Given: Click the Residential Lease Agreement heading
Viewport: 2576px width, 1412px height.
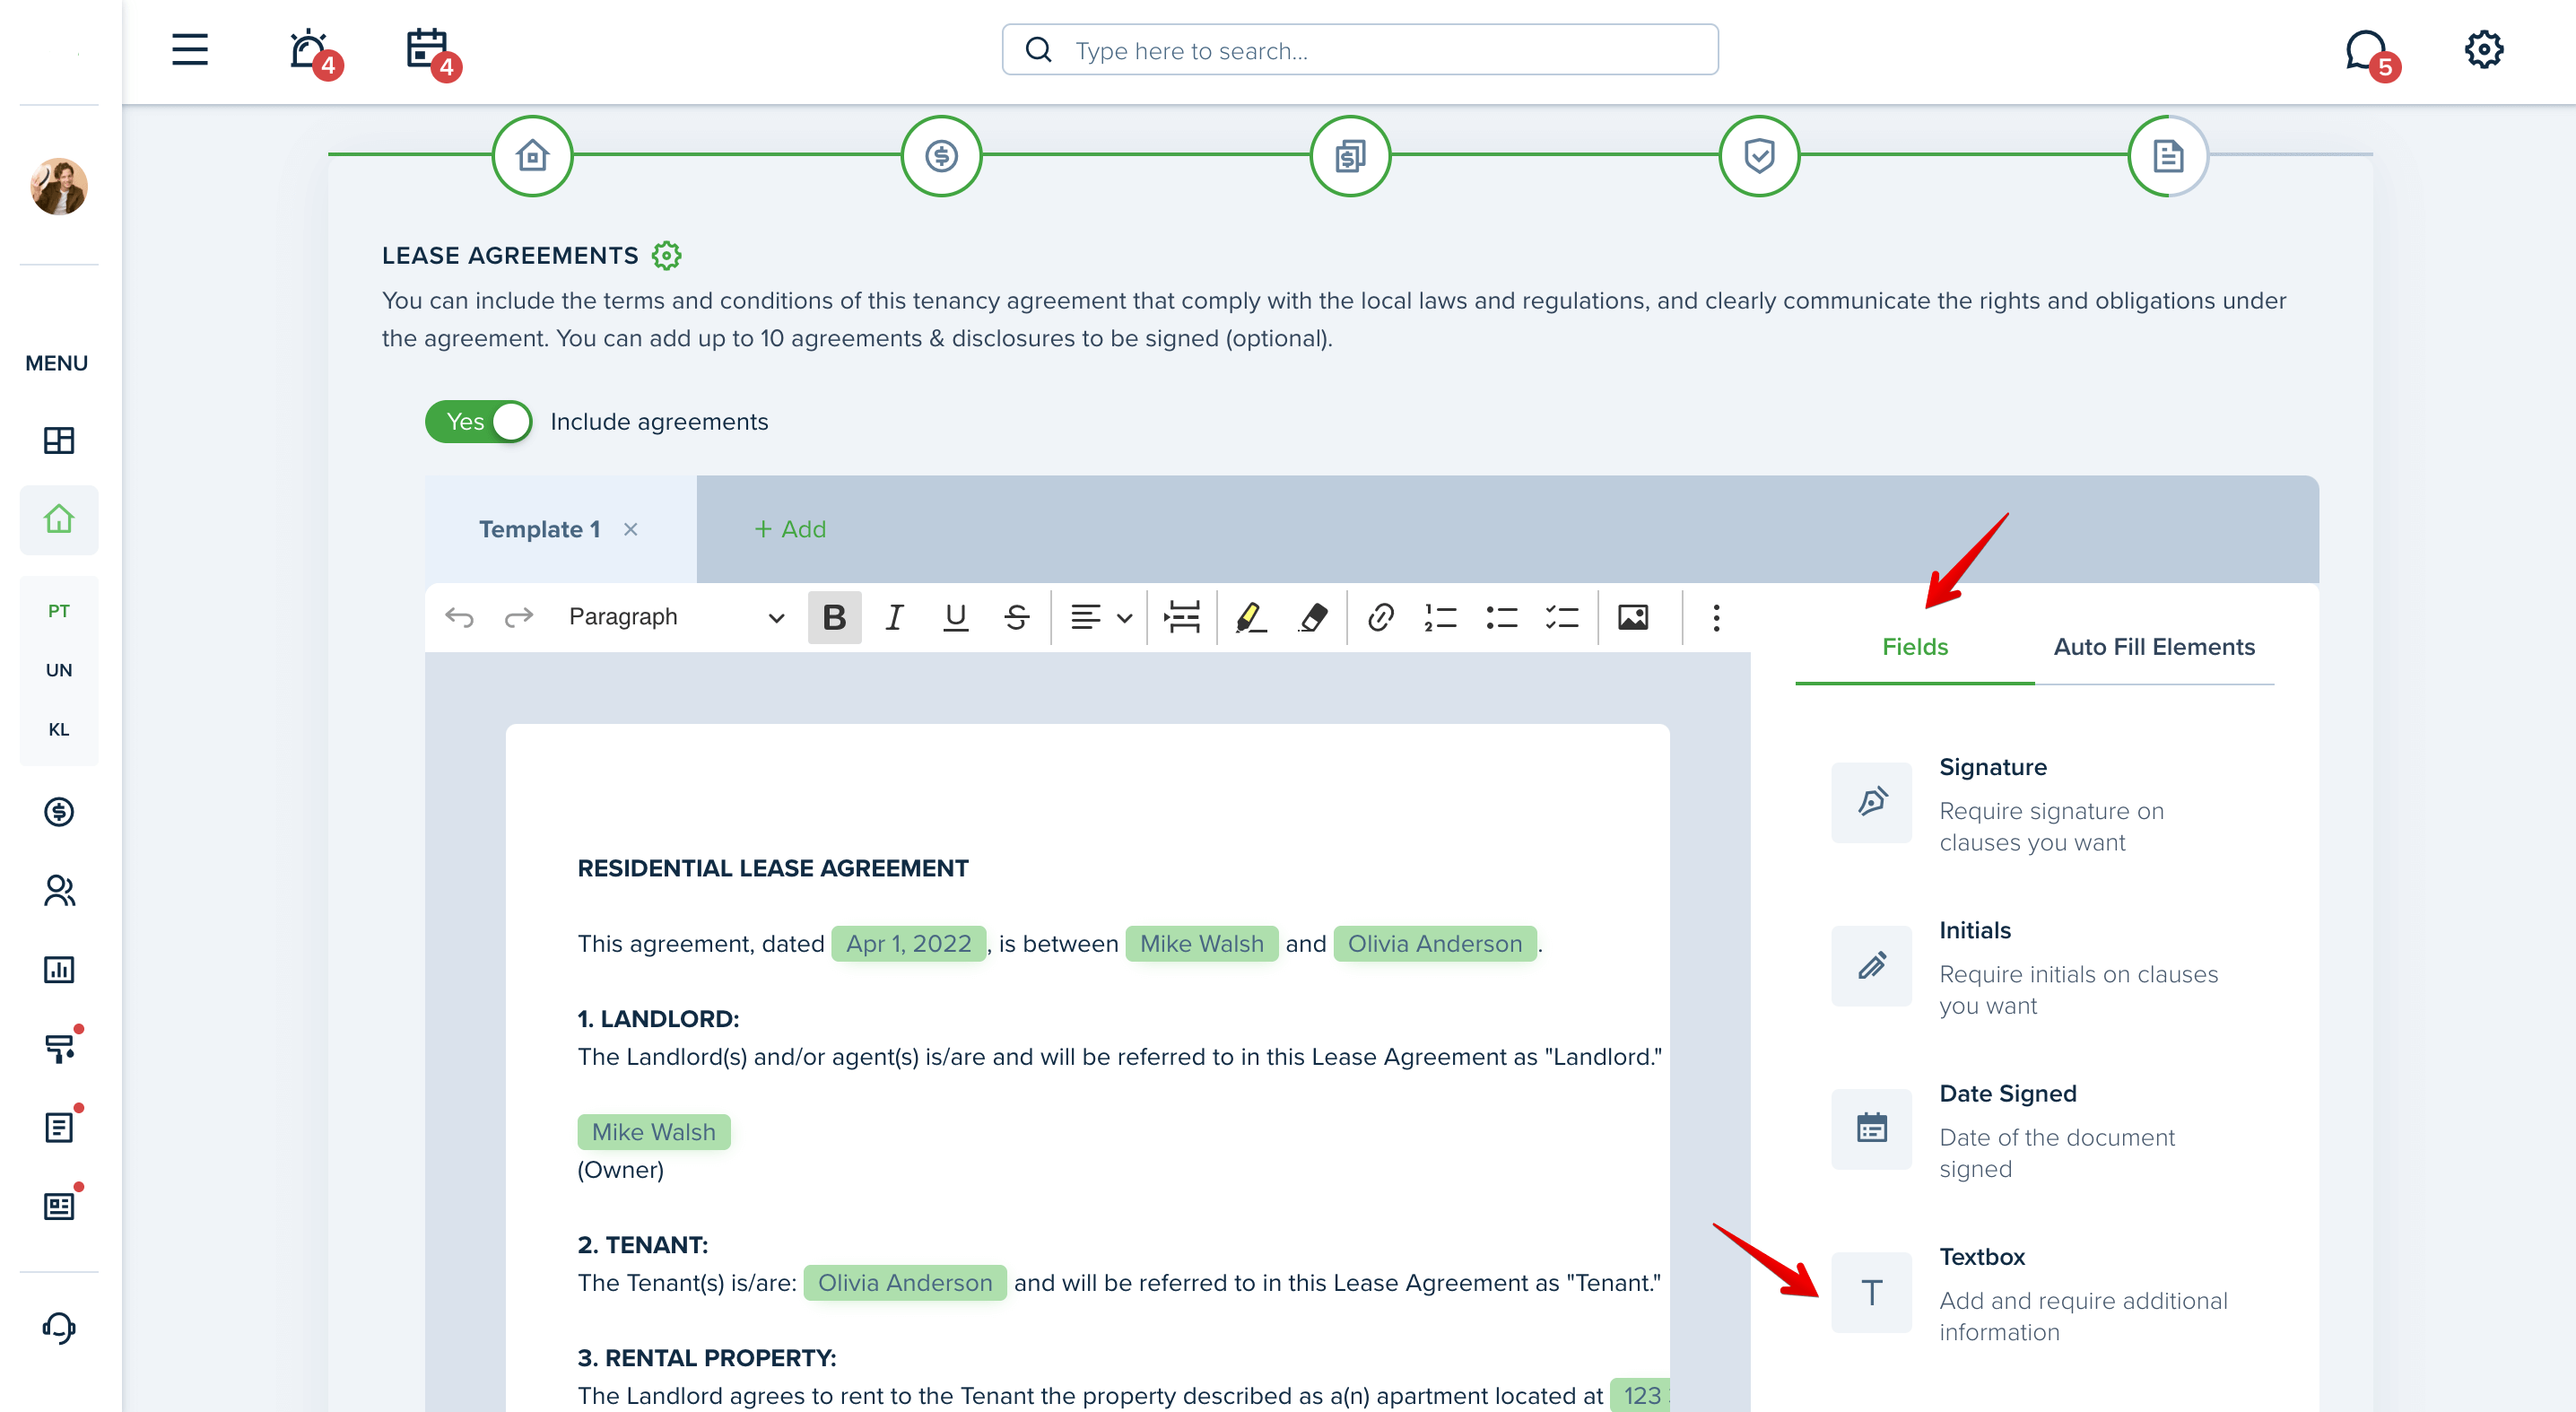Looking at the screenshot, I should pos(773,868).
